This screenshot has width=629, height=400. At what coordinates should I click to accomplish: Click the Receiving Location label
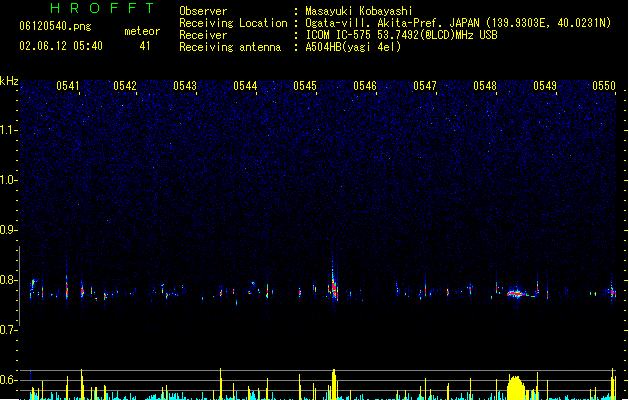click(x=233, y=23)
